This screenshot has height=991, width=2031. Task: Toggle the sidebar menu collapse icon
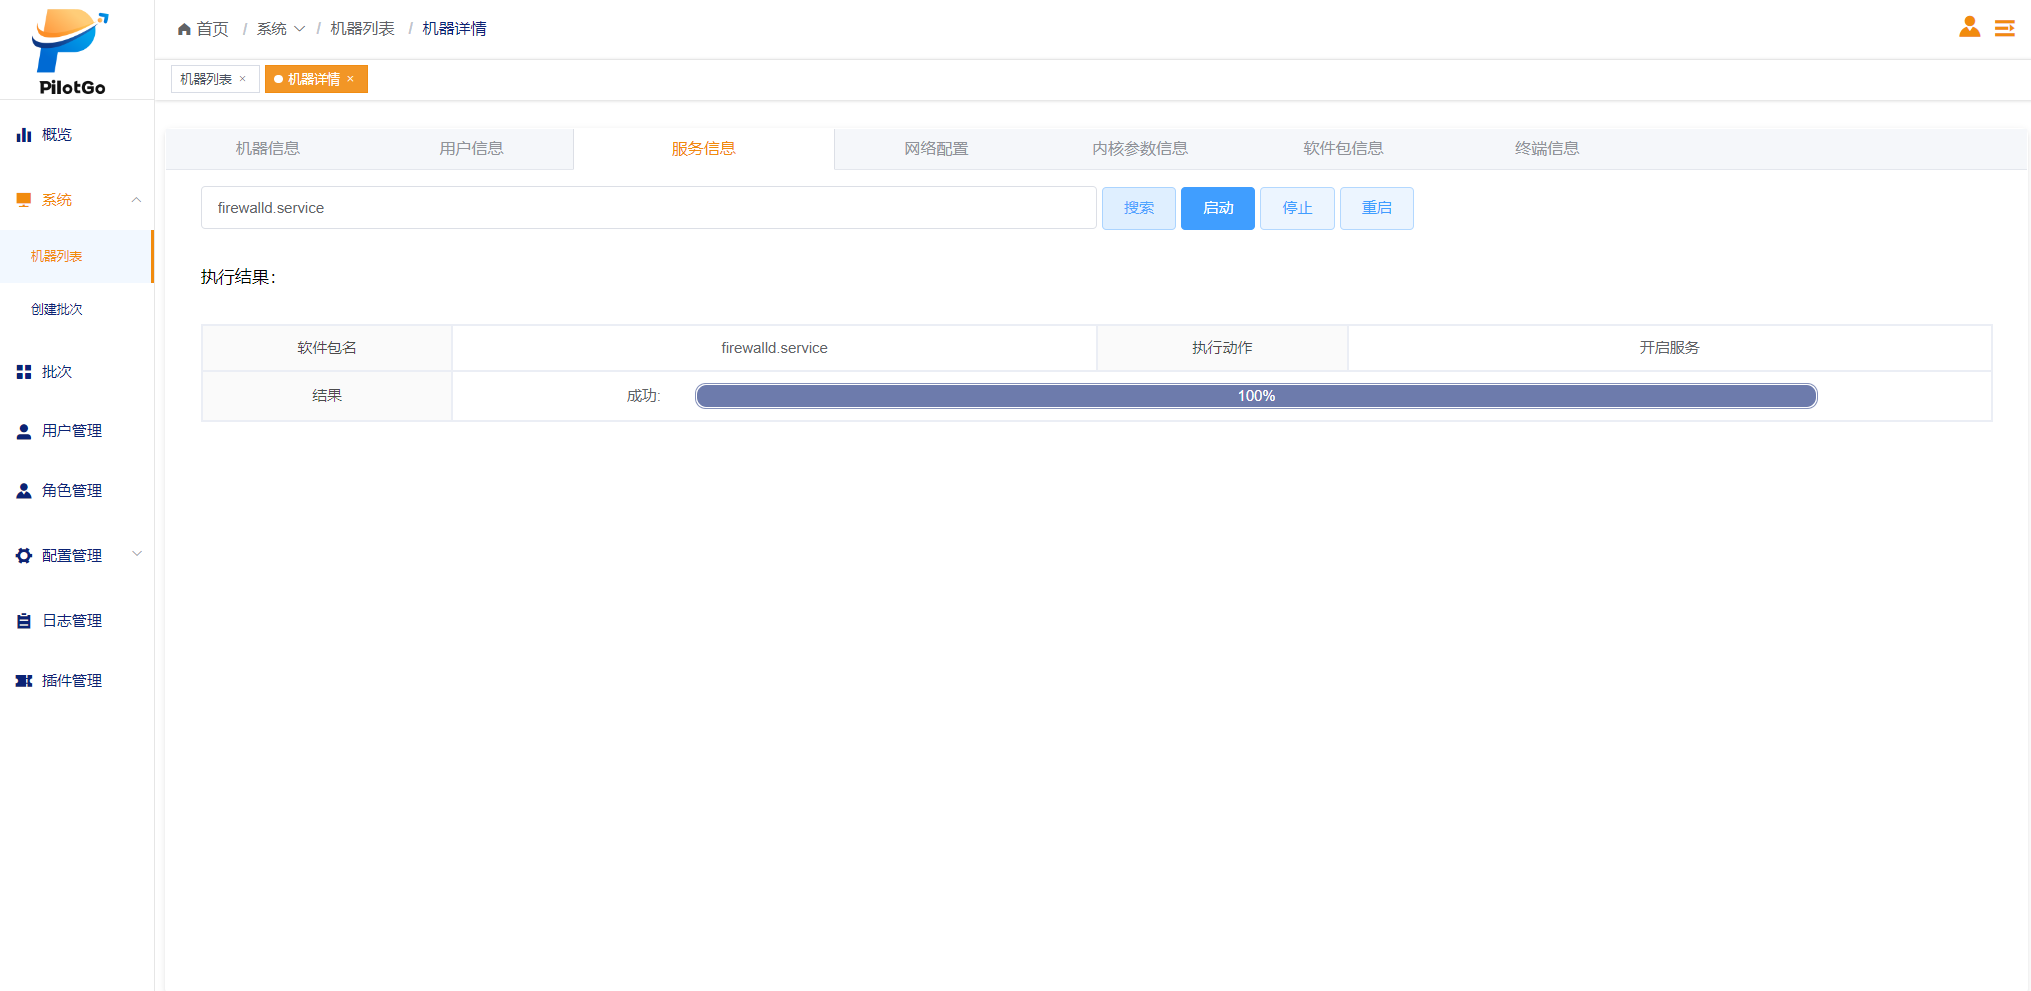pos(2004,28)
